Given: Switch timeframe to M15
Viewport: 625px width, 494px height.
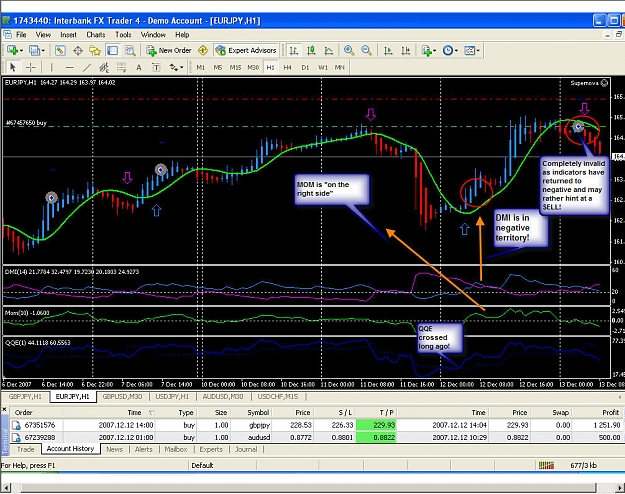Looking at the screenshot, I should 235,67.
